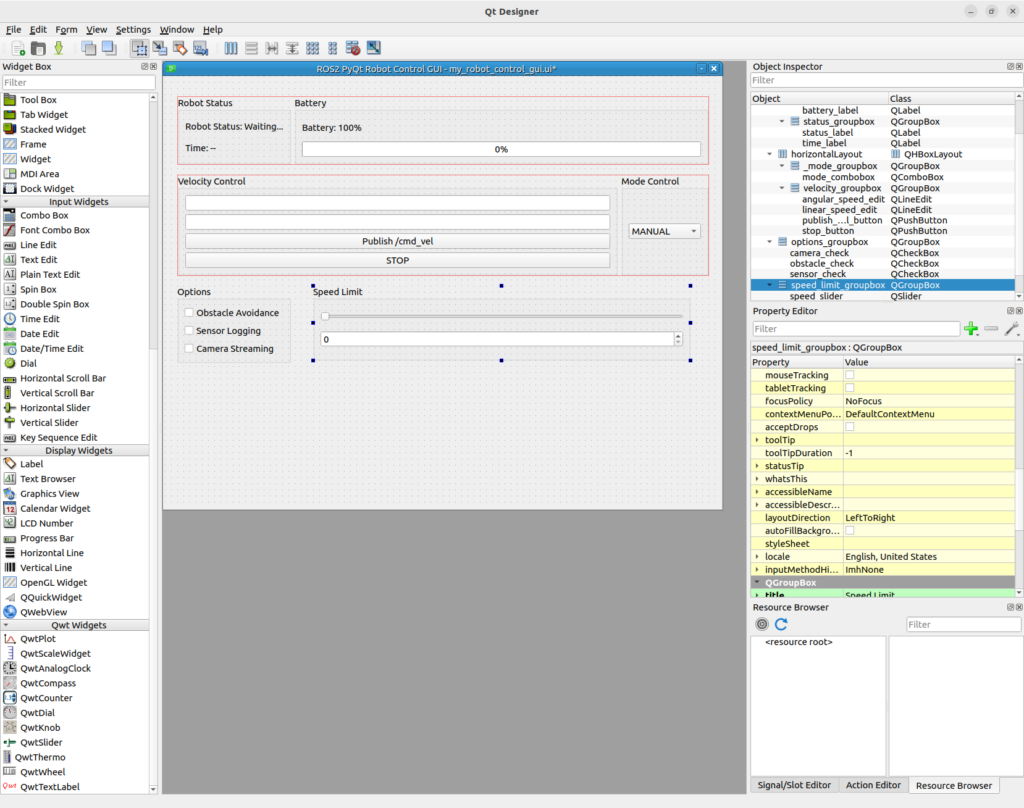The width and height of the screenshot is (1024, 808).
Task: Collapse the options_groupbox tree node
Action: point(770,242)
